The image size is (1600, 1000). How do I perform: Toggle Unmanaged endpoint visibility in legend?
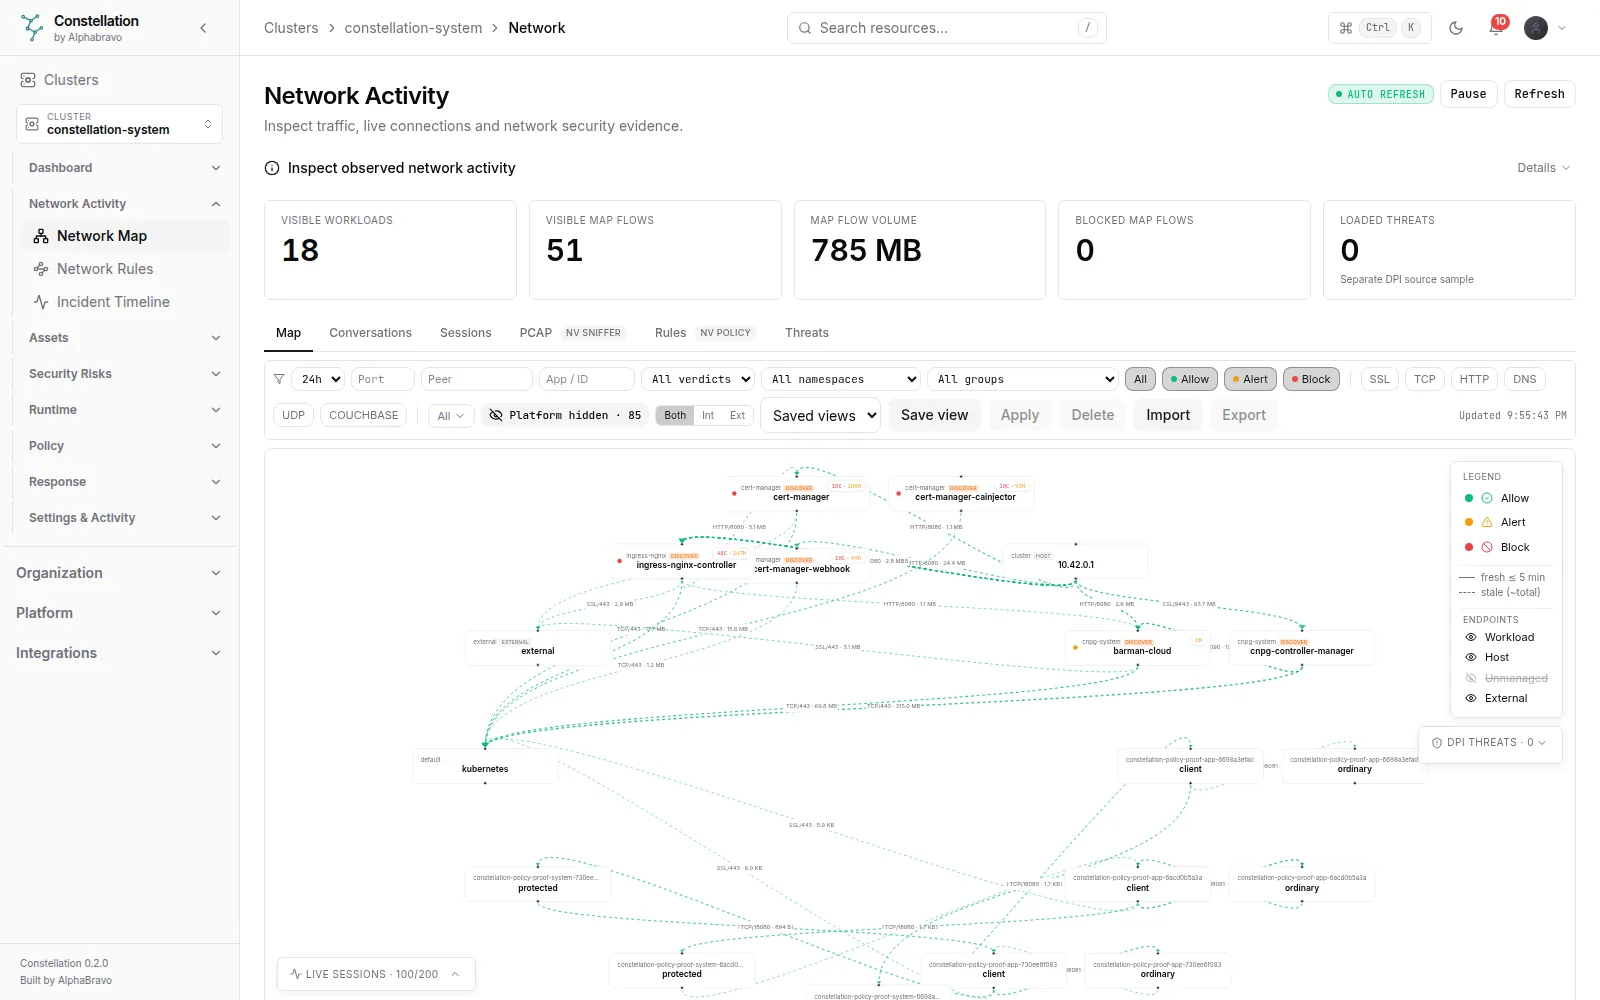click(1471, 678)
